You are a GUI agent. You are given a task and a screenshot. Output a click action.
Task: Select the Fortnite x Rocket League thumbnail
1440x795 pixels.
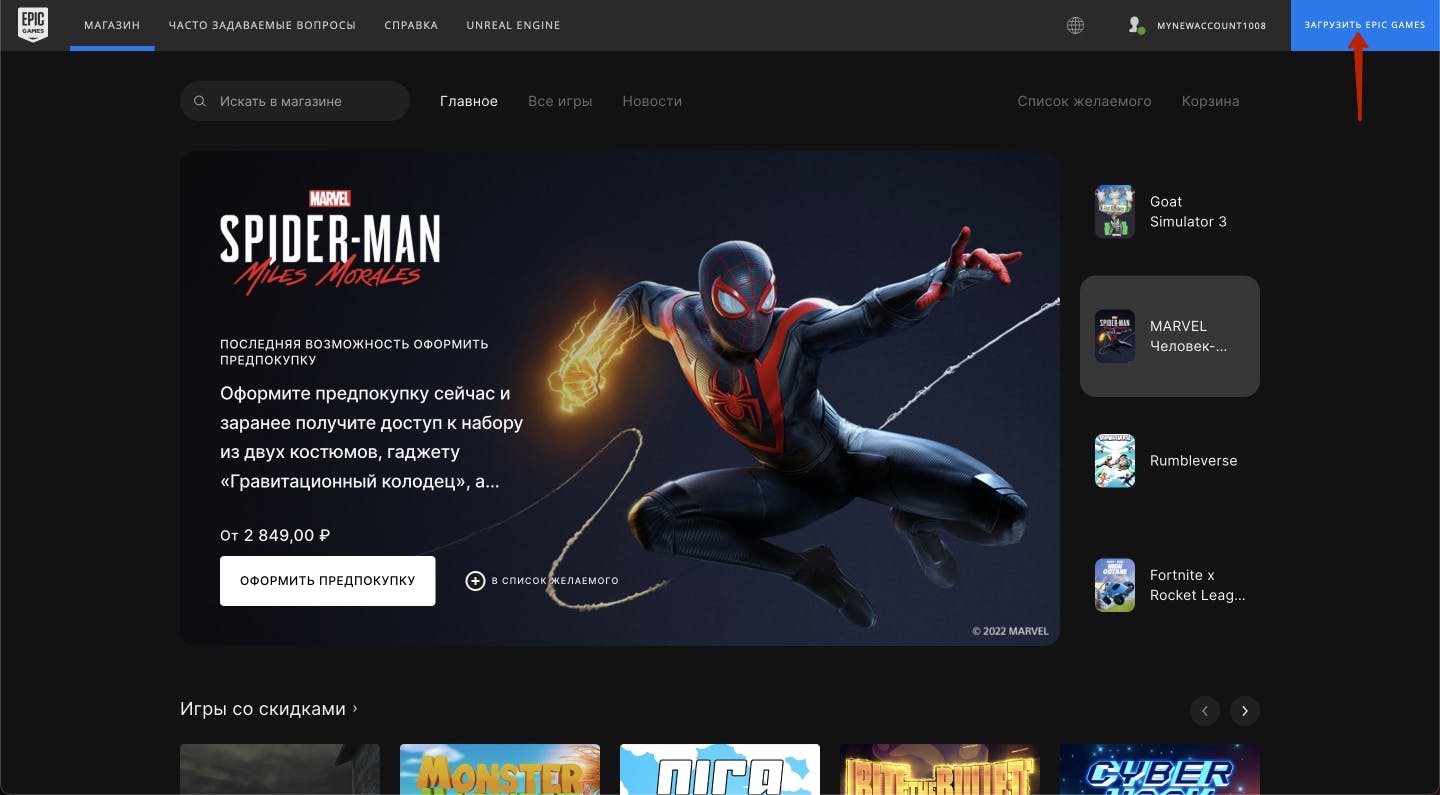tap(1114, 585)
